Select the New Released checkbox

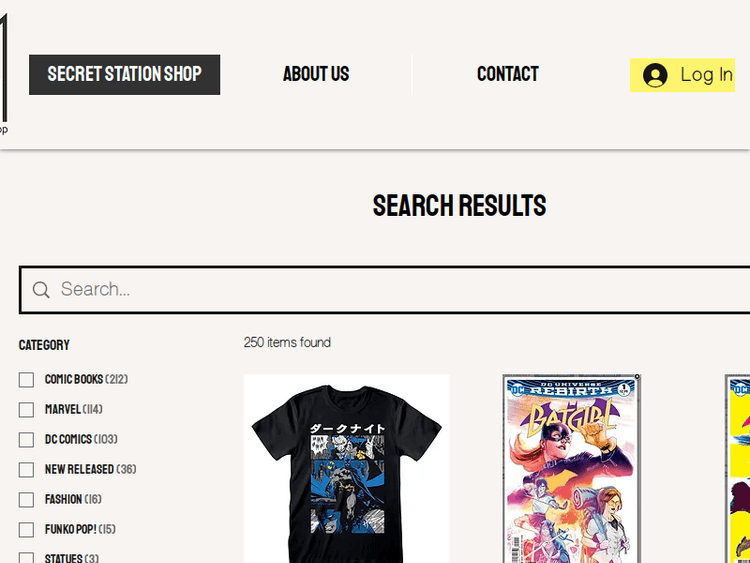26,470
